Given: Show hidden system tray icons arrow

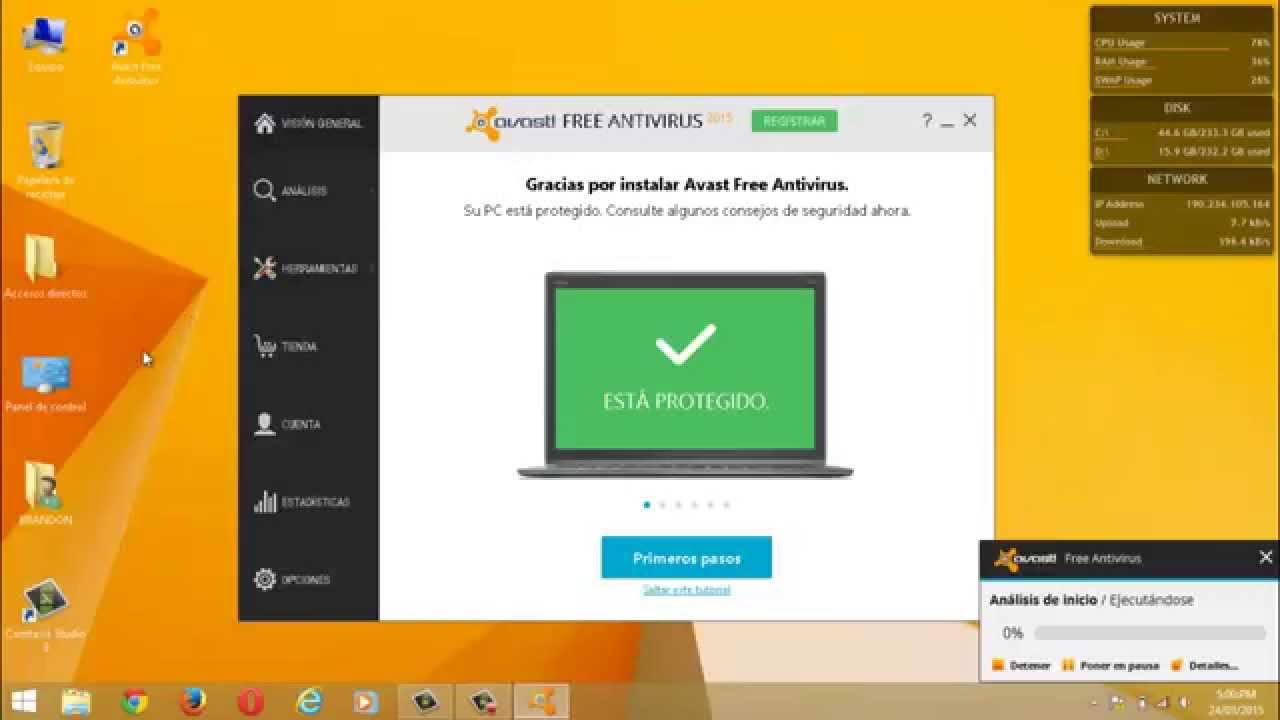Looking at the screenshot, I should [1094, 703].
